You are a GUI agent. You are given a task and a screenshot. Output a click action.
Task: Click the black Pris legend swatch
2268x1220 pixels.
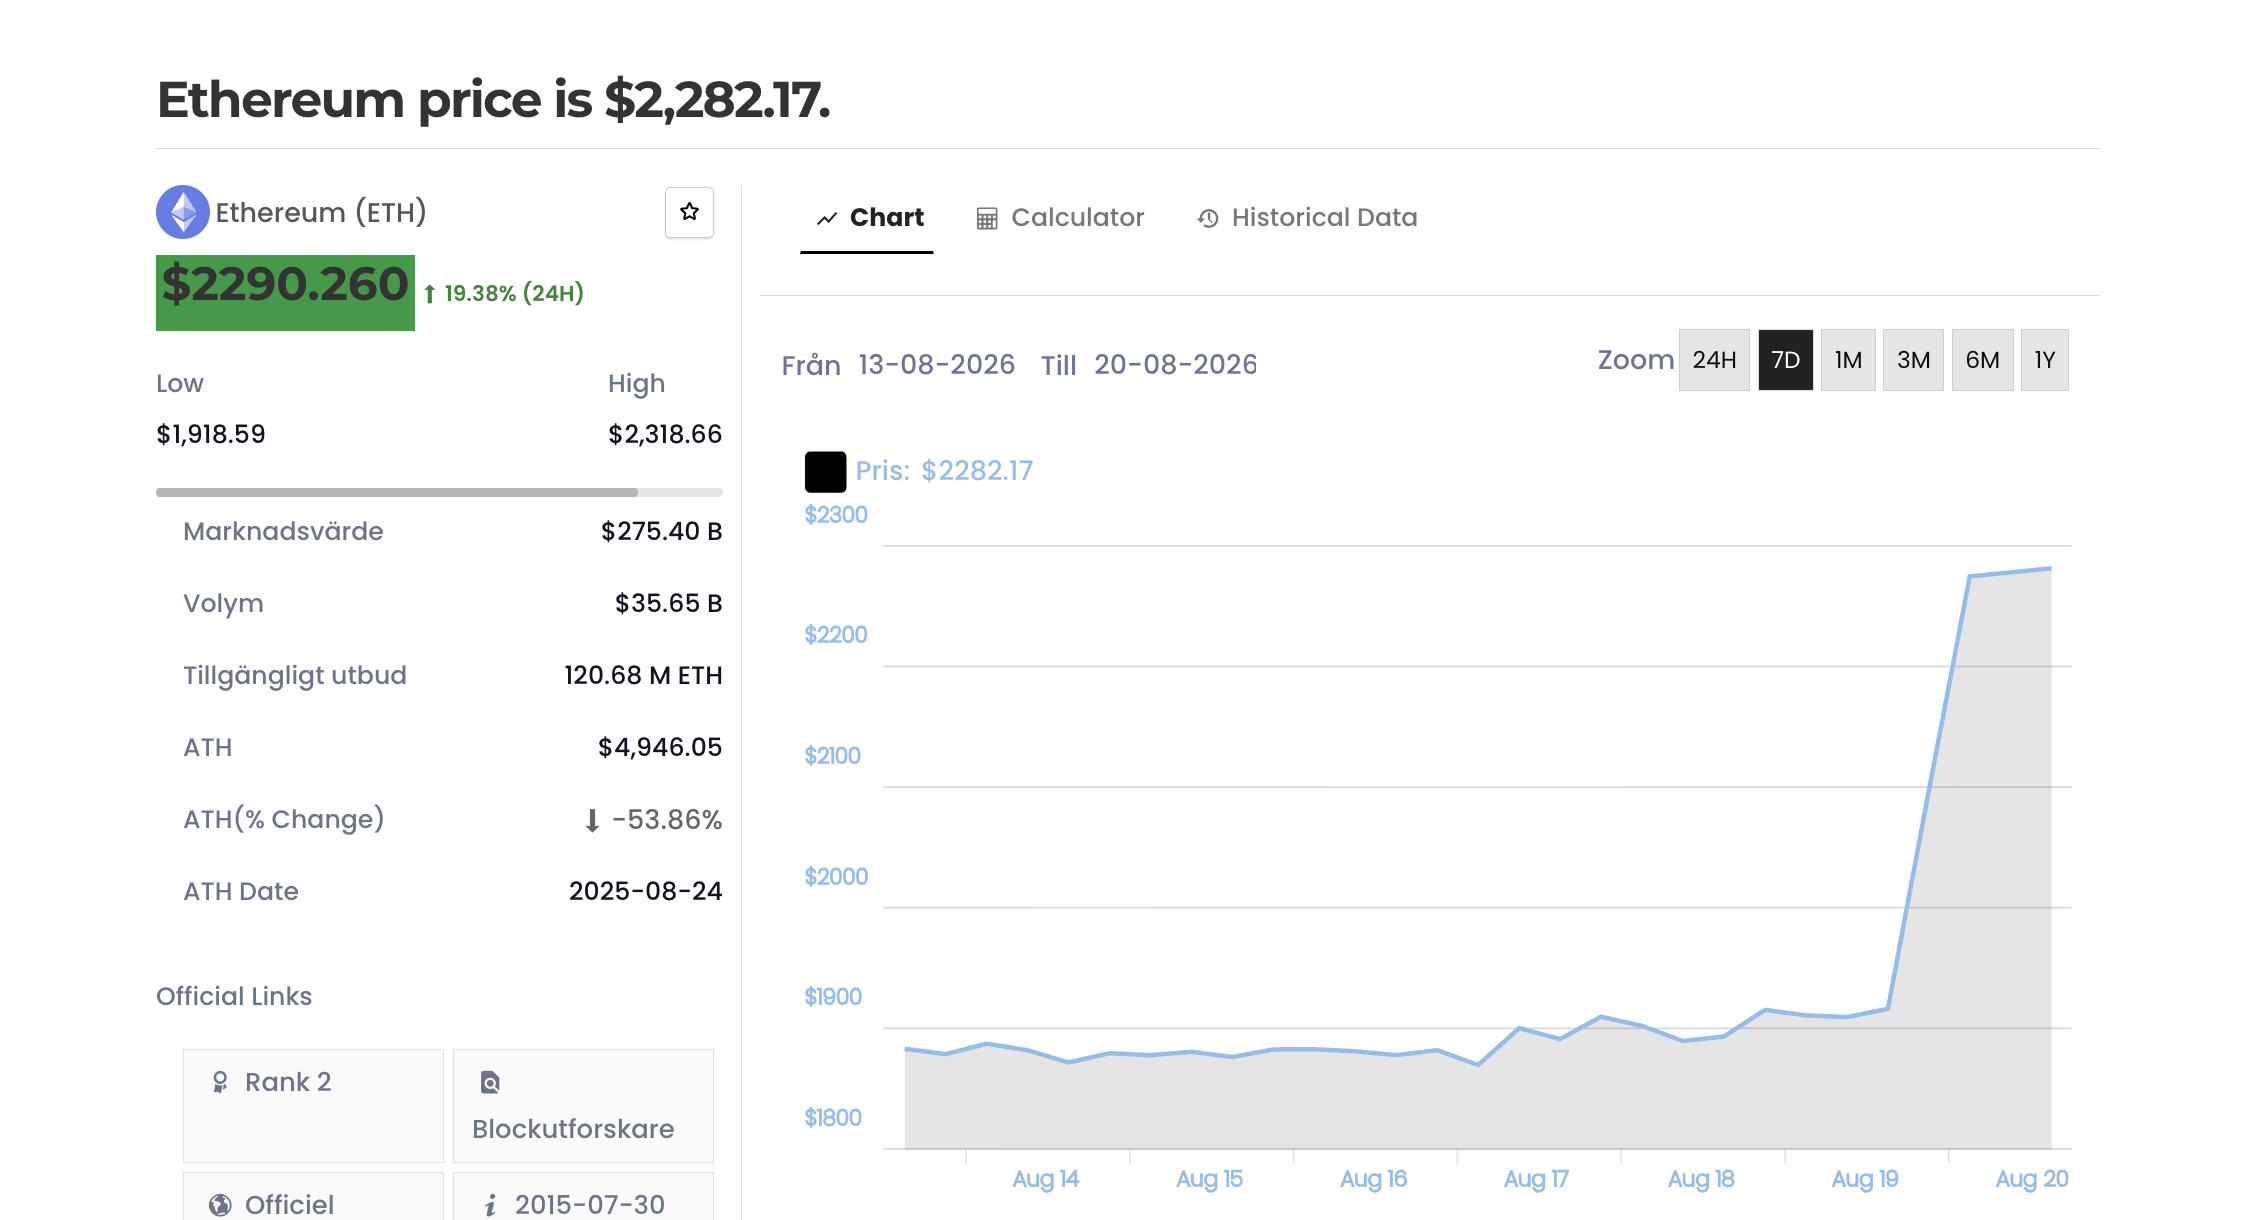tap(826, 472)
